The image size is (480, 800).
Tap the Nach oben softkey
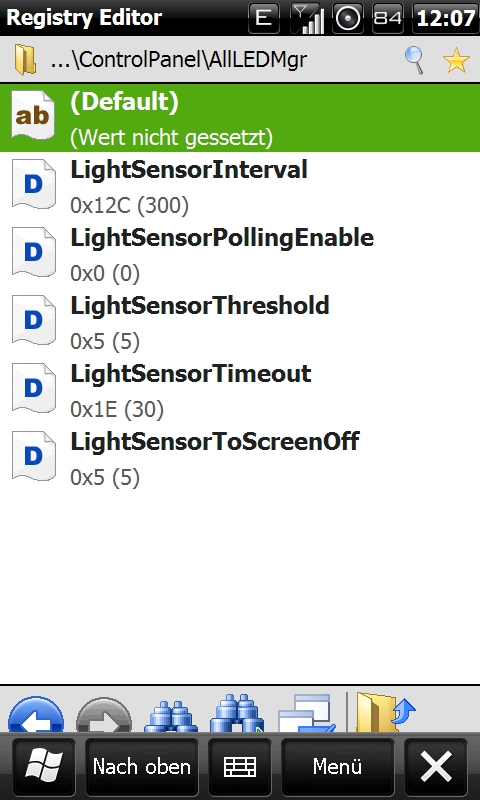[x=141, y=767]
